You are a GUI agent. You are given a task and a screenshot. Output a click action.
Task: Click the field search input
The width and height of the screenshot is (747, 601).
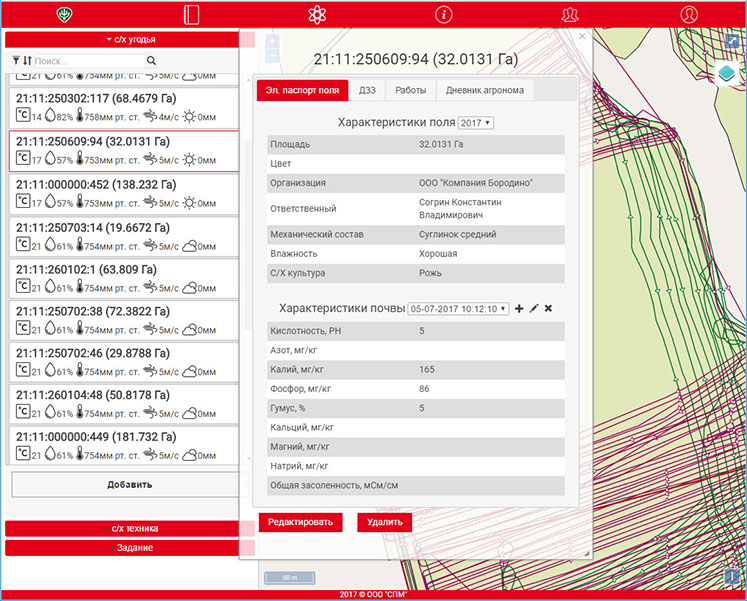[x=89, y=61]
